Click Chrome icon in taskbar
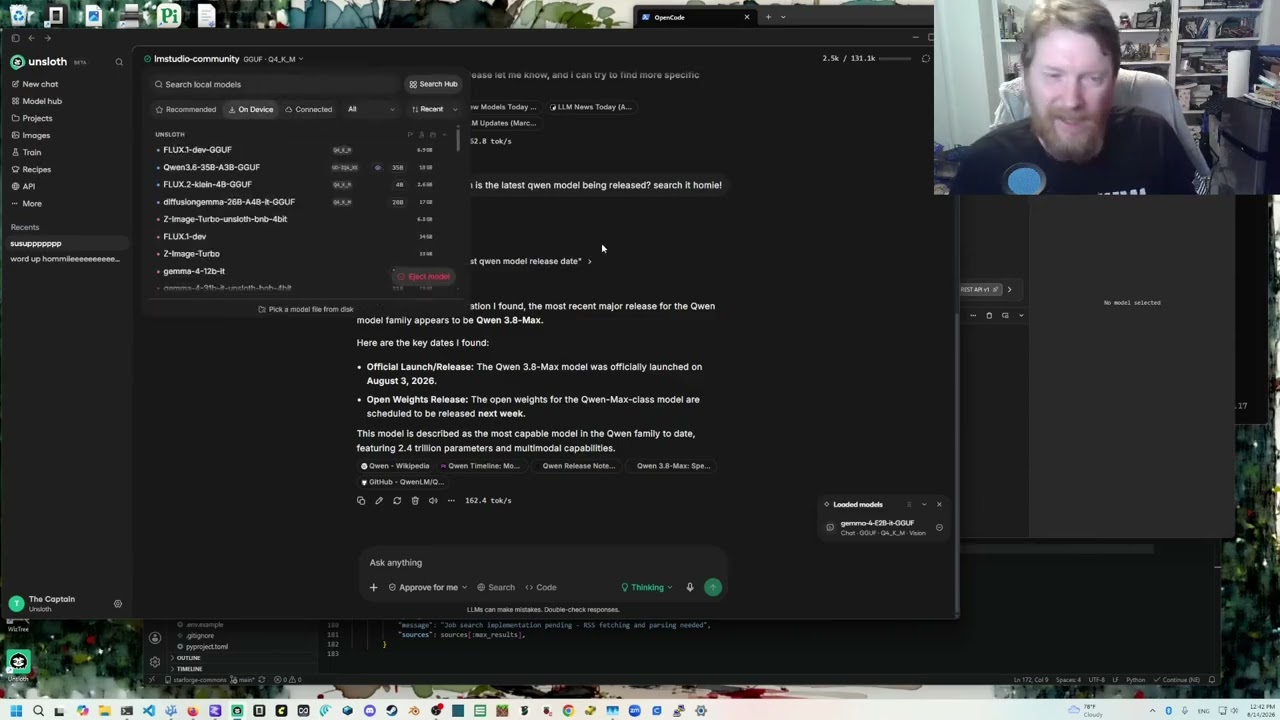1280x720 pixels. pyautogui.click(x=568, y=711)
